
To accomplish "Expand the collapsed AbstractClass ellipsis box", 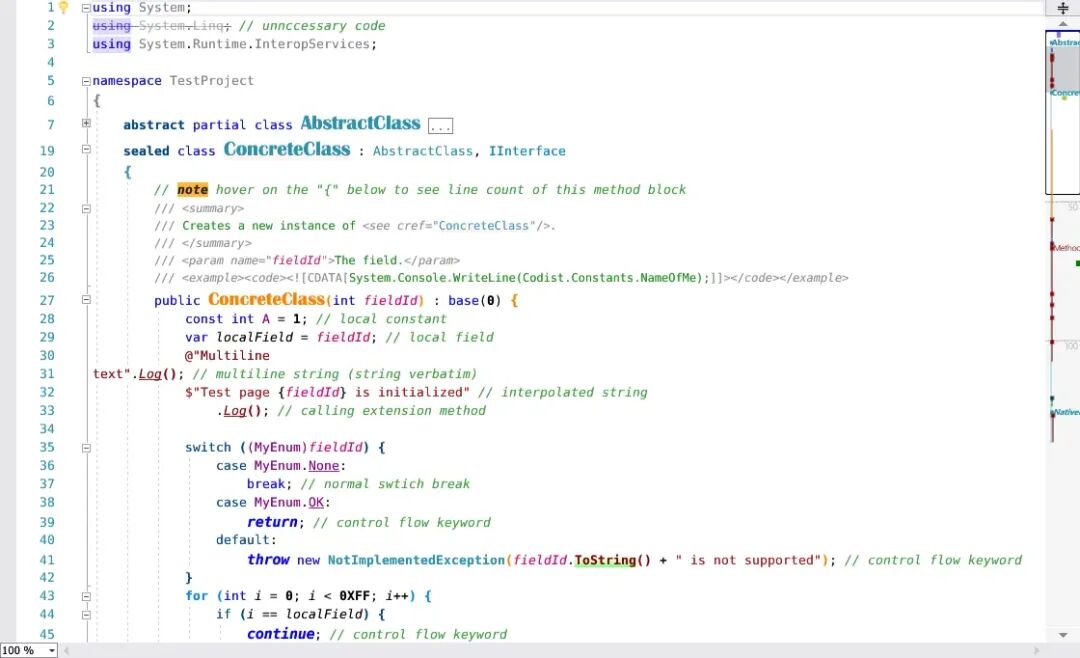I will pos(440,126).
